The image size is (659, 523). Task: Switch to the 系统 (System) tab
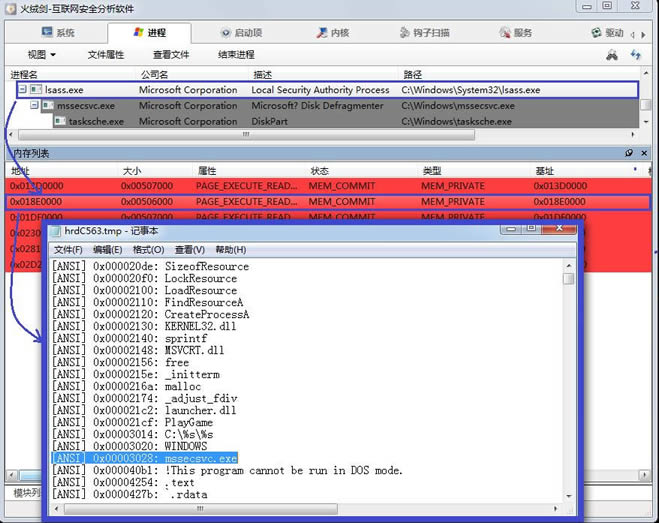pos(59,33)
